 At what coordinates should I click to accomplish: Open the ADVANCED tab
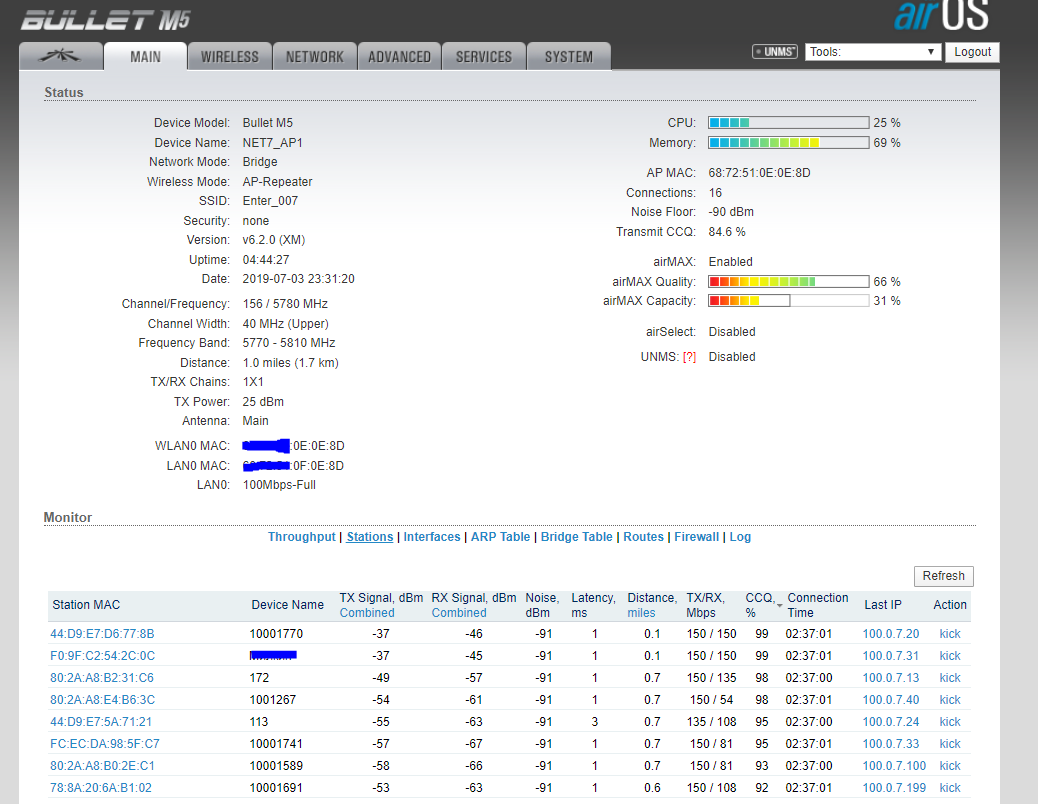pos(399,57)
